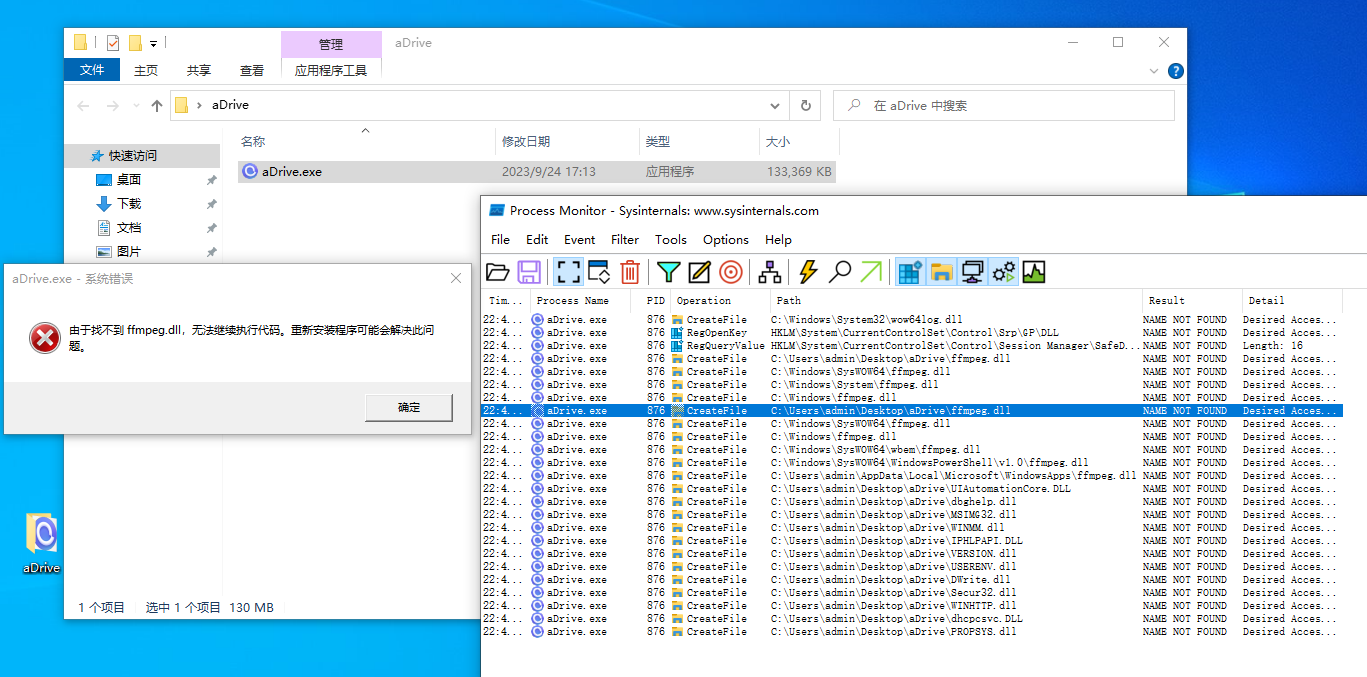Click the Process Name column header
This screenshot has width=1367, height=677.
[580, 300]
